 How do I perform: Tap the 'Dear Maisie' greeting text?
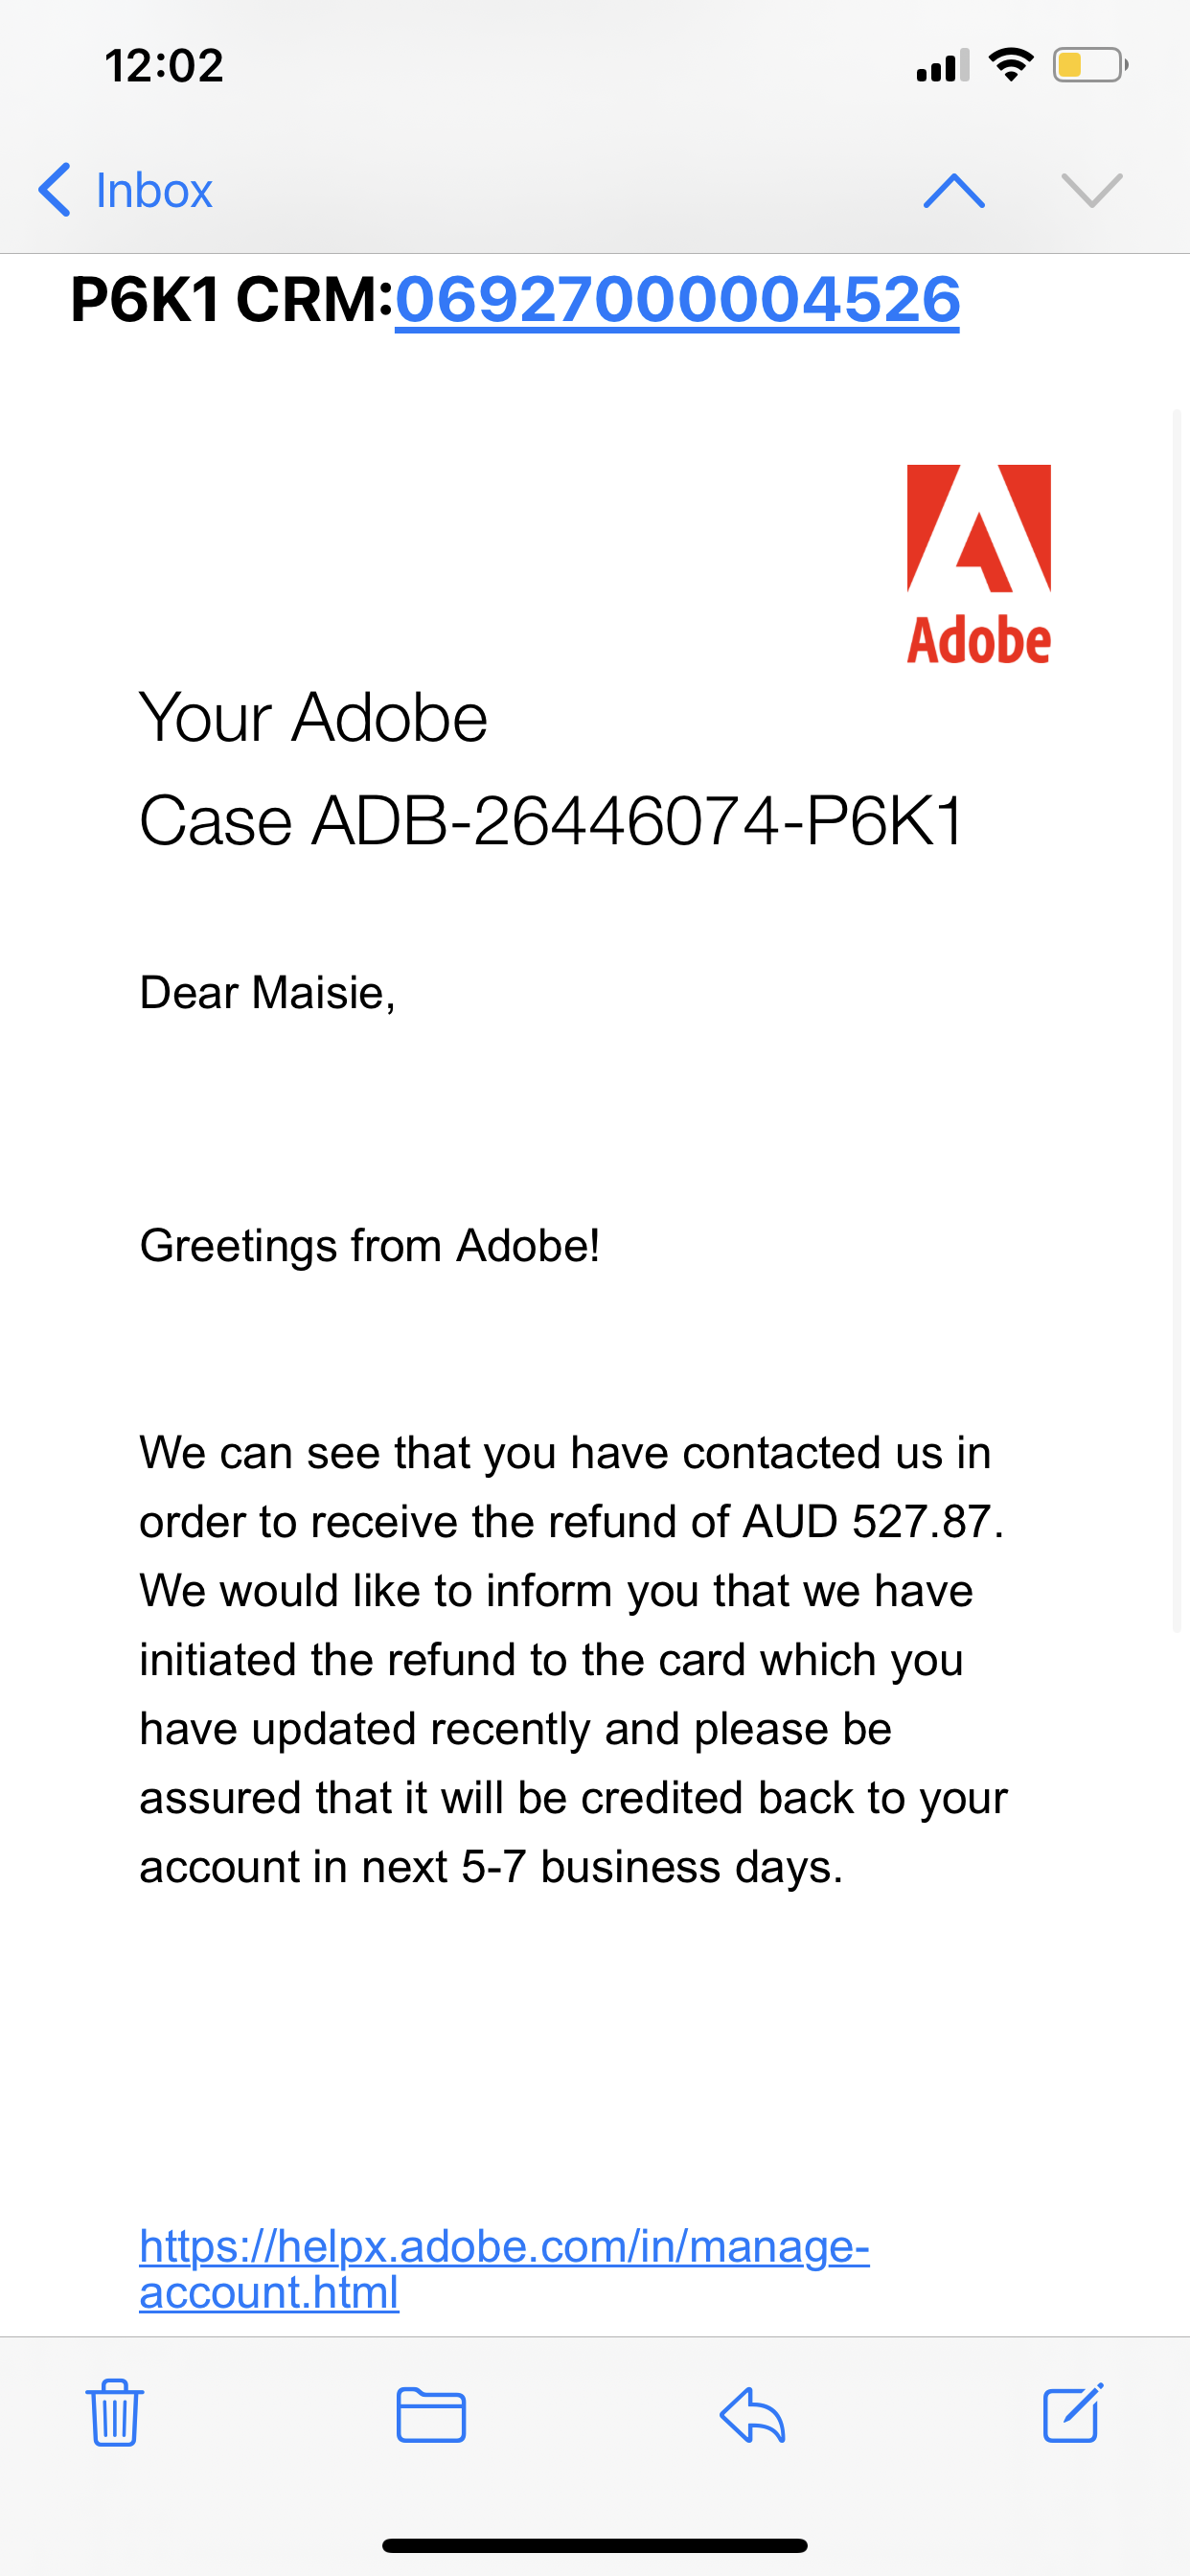268,994
